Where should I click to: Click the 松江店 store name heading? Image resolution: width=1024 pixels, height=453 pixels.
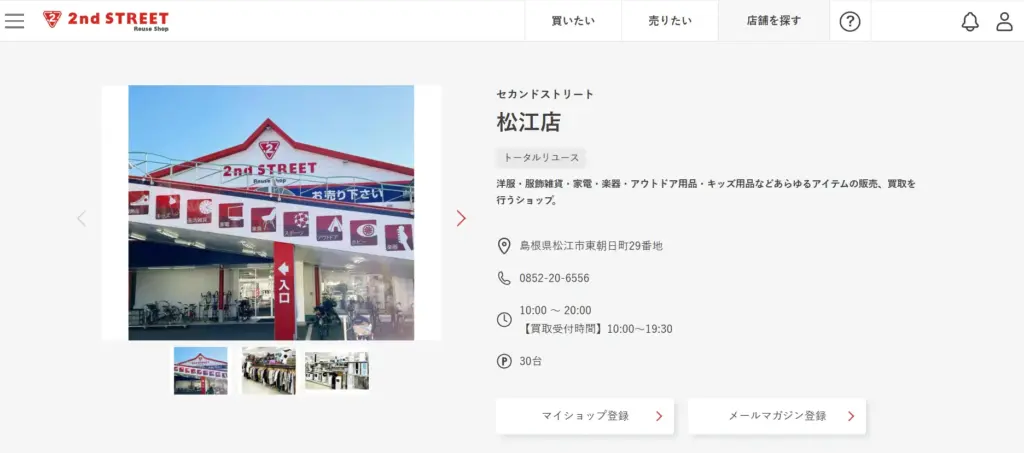click(x=528, y=123)
